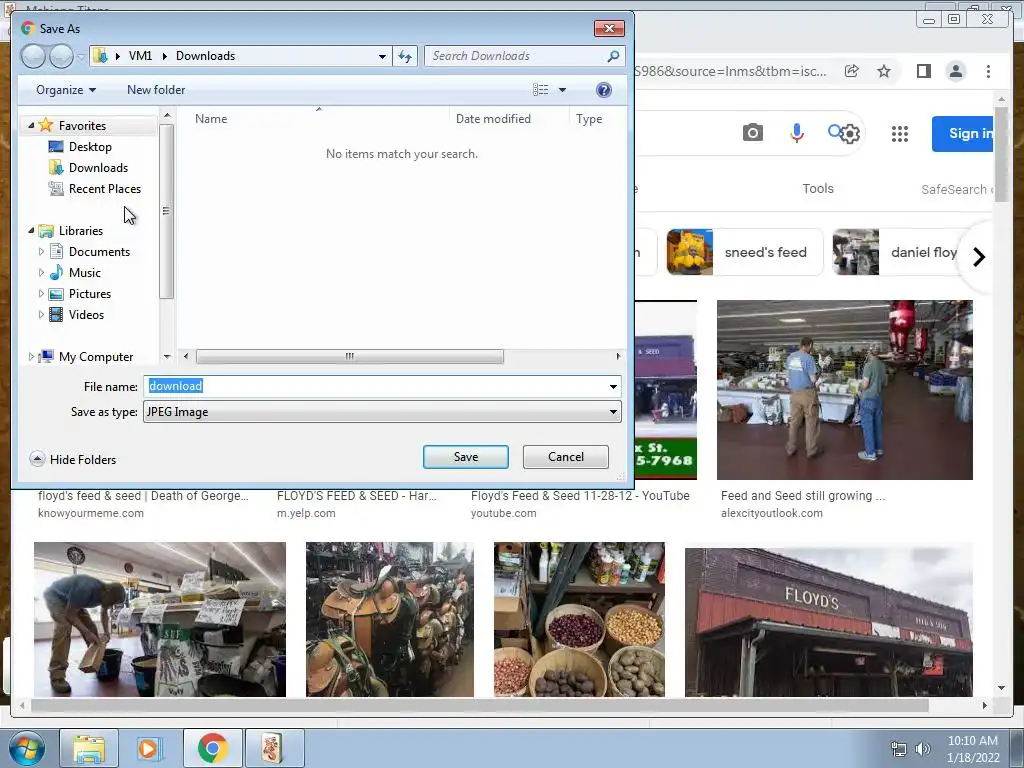The image size is (1024, 768).
Task: Click Hide Folders toggle
Action: 73,460
